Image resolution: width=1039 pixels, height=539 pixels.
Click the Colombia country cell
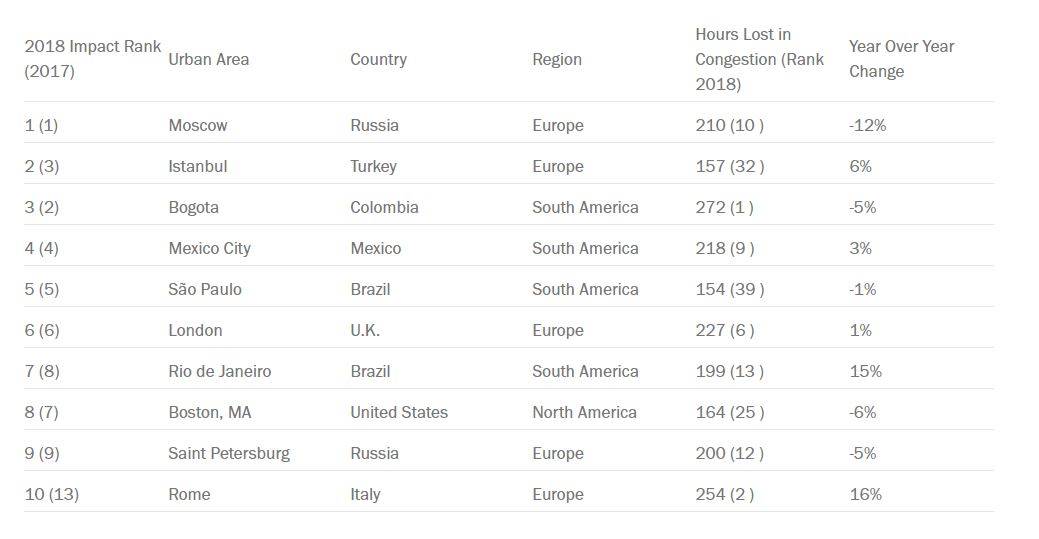point(384,208)
